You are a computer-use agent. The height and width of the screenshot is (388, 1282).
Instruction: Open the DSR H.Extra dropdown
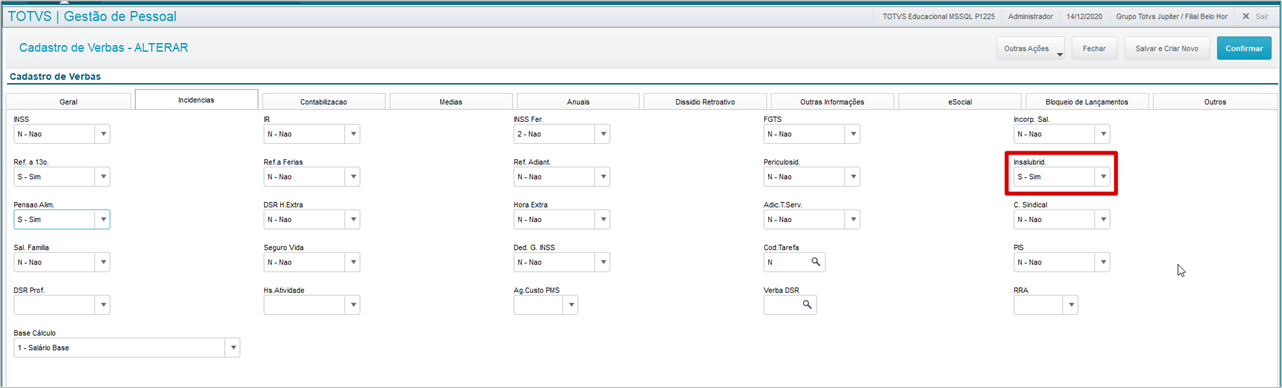pyautogui.click(x=352, y=220)
